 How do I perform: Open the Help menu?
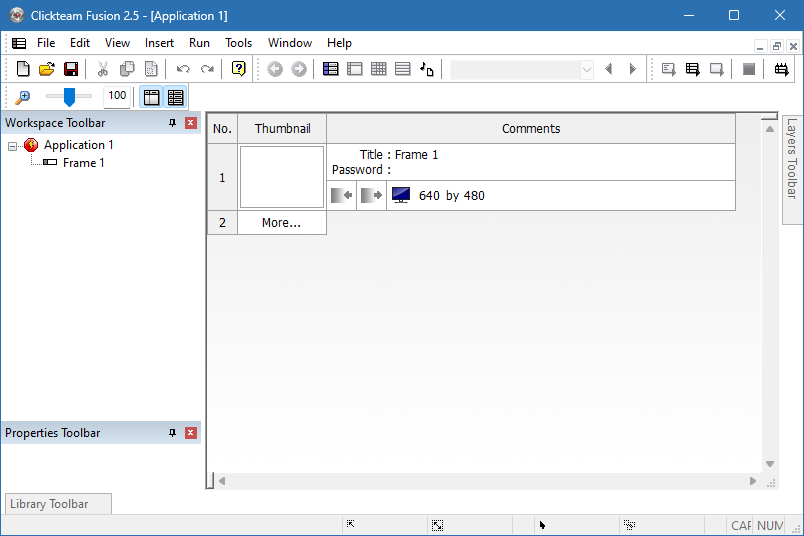pyautogui.click(x=339, y=43)
